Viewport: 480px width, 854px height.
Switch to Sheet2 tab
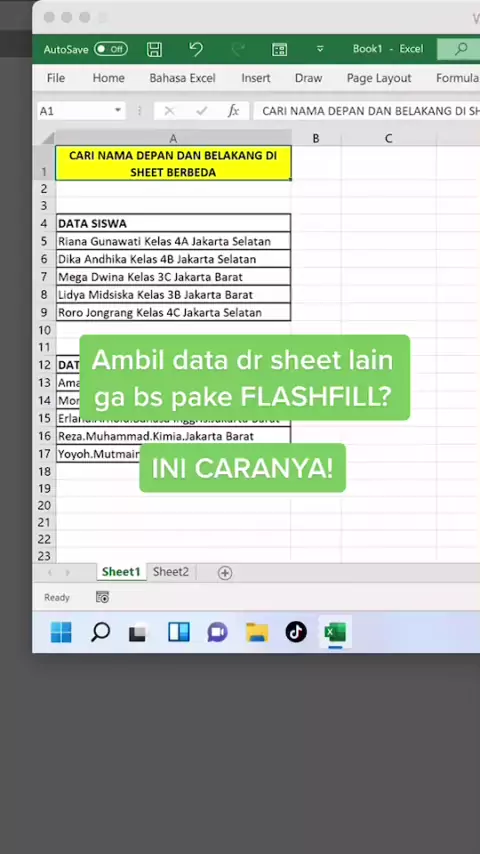[x=171, y=572]
